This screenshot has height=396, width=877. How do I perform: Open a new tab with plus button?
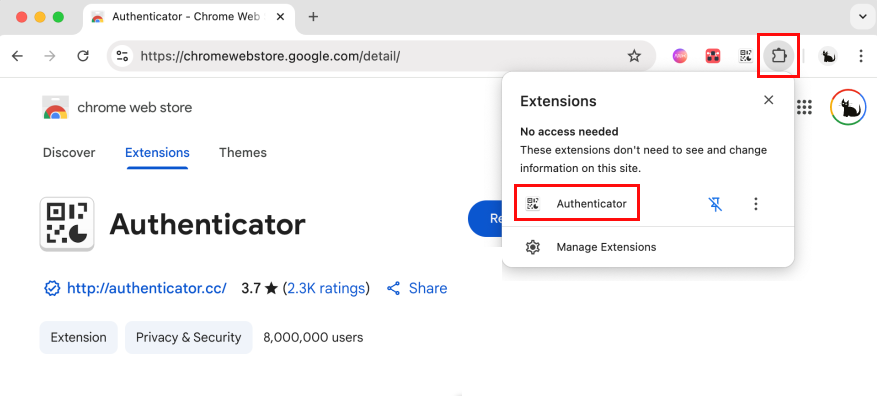point(313,17)
